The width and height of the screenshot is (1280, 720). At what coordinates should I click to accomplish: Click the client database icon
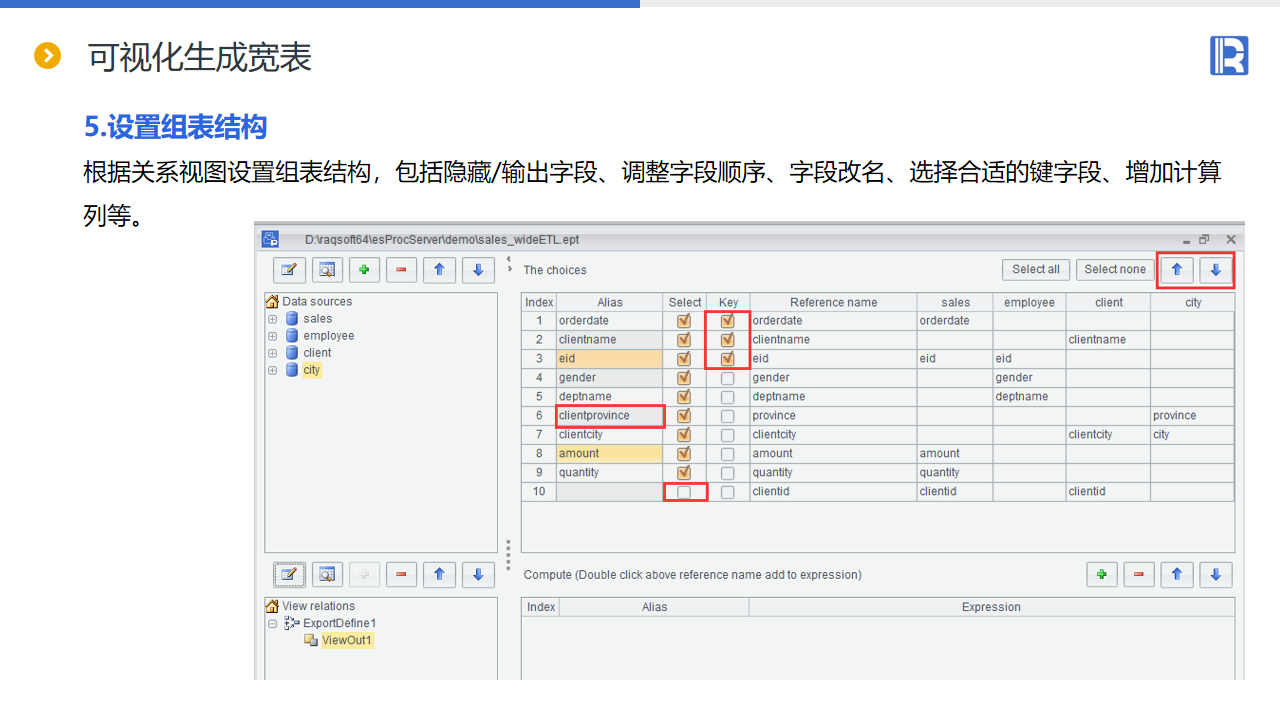pos(292,353)
